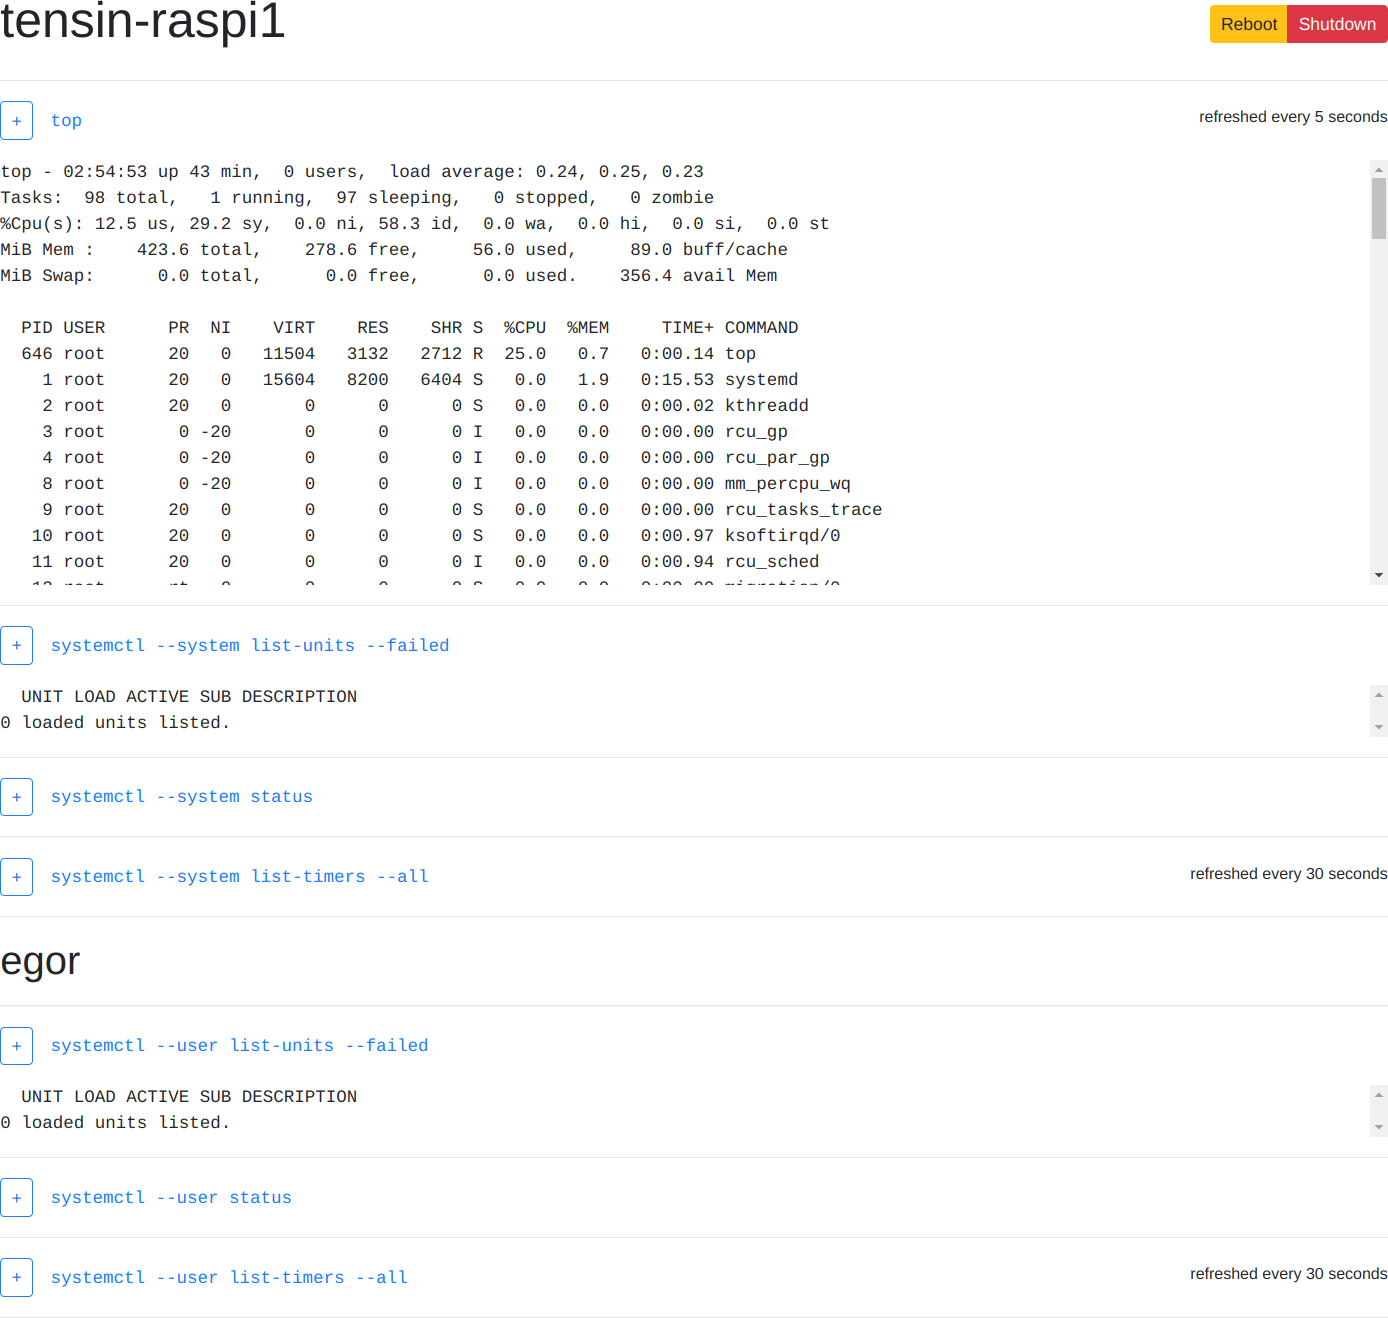Open the top command link
1388x1318 pixels.
pyautogui.click(x=66, y=121)
